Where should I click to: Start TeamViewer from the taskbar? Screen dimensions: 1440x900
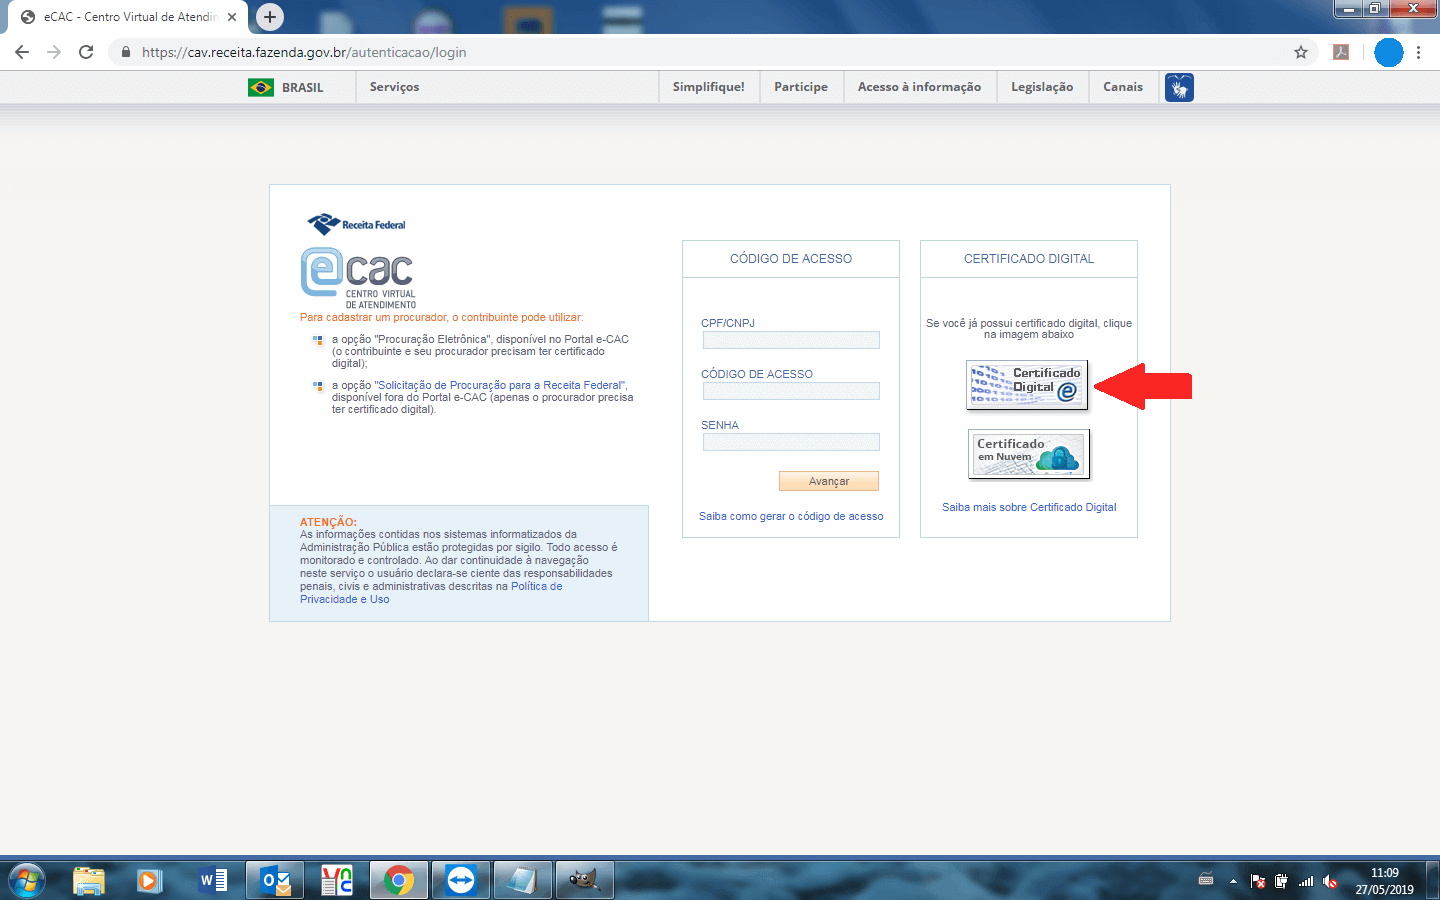coord(461,880)
